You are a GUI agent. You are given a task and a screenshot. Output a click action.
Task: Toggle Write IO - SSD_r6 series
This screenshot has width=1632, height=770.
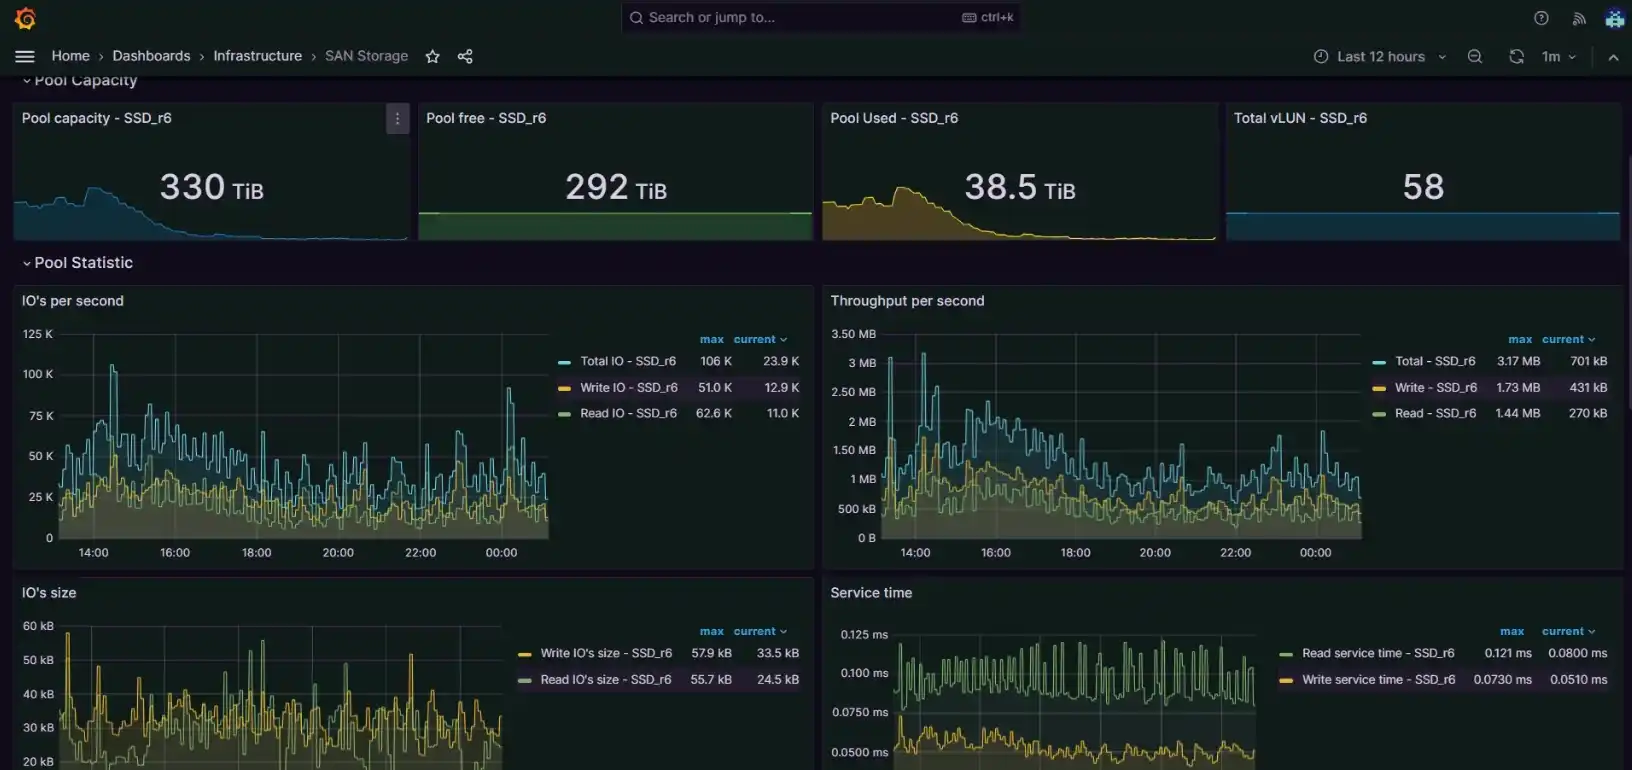pyautogui.click(x=628, y=387)
